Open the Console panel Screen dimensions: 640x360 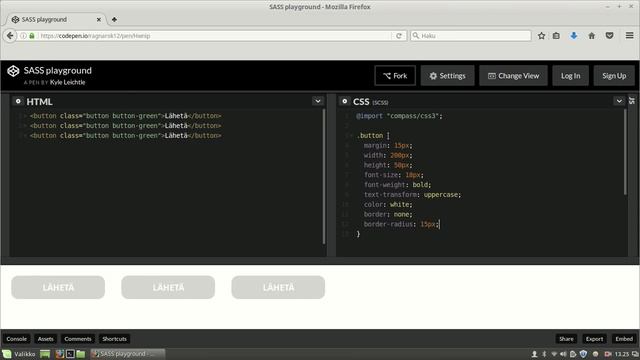pos(17,339)
